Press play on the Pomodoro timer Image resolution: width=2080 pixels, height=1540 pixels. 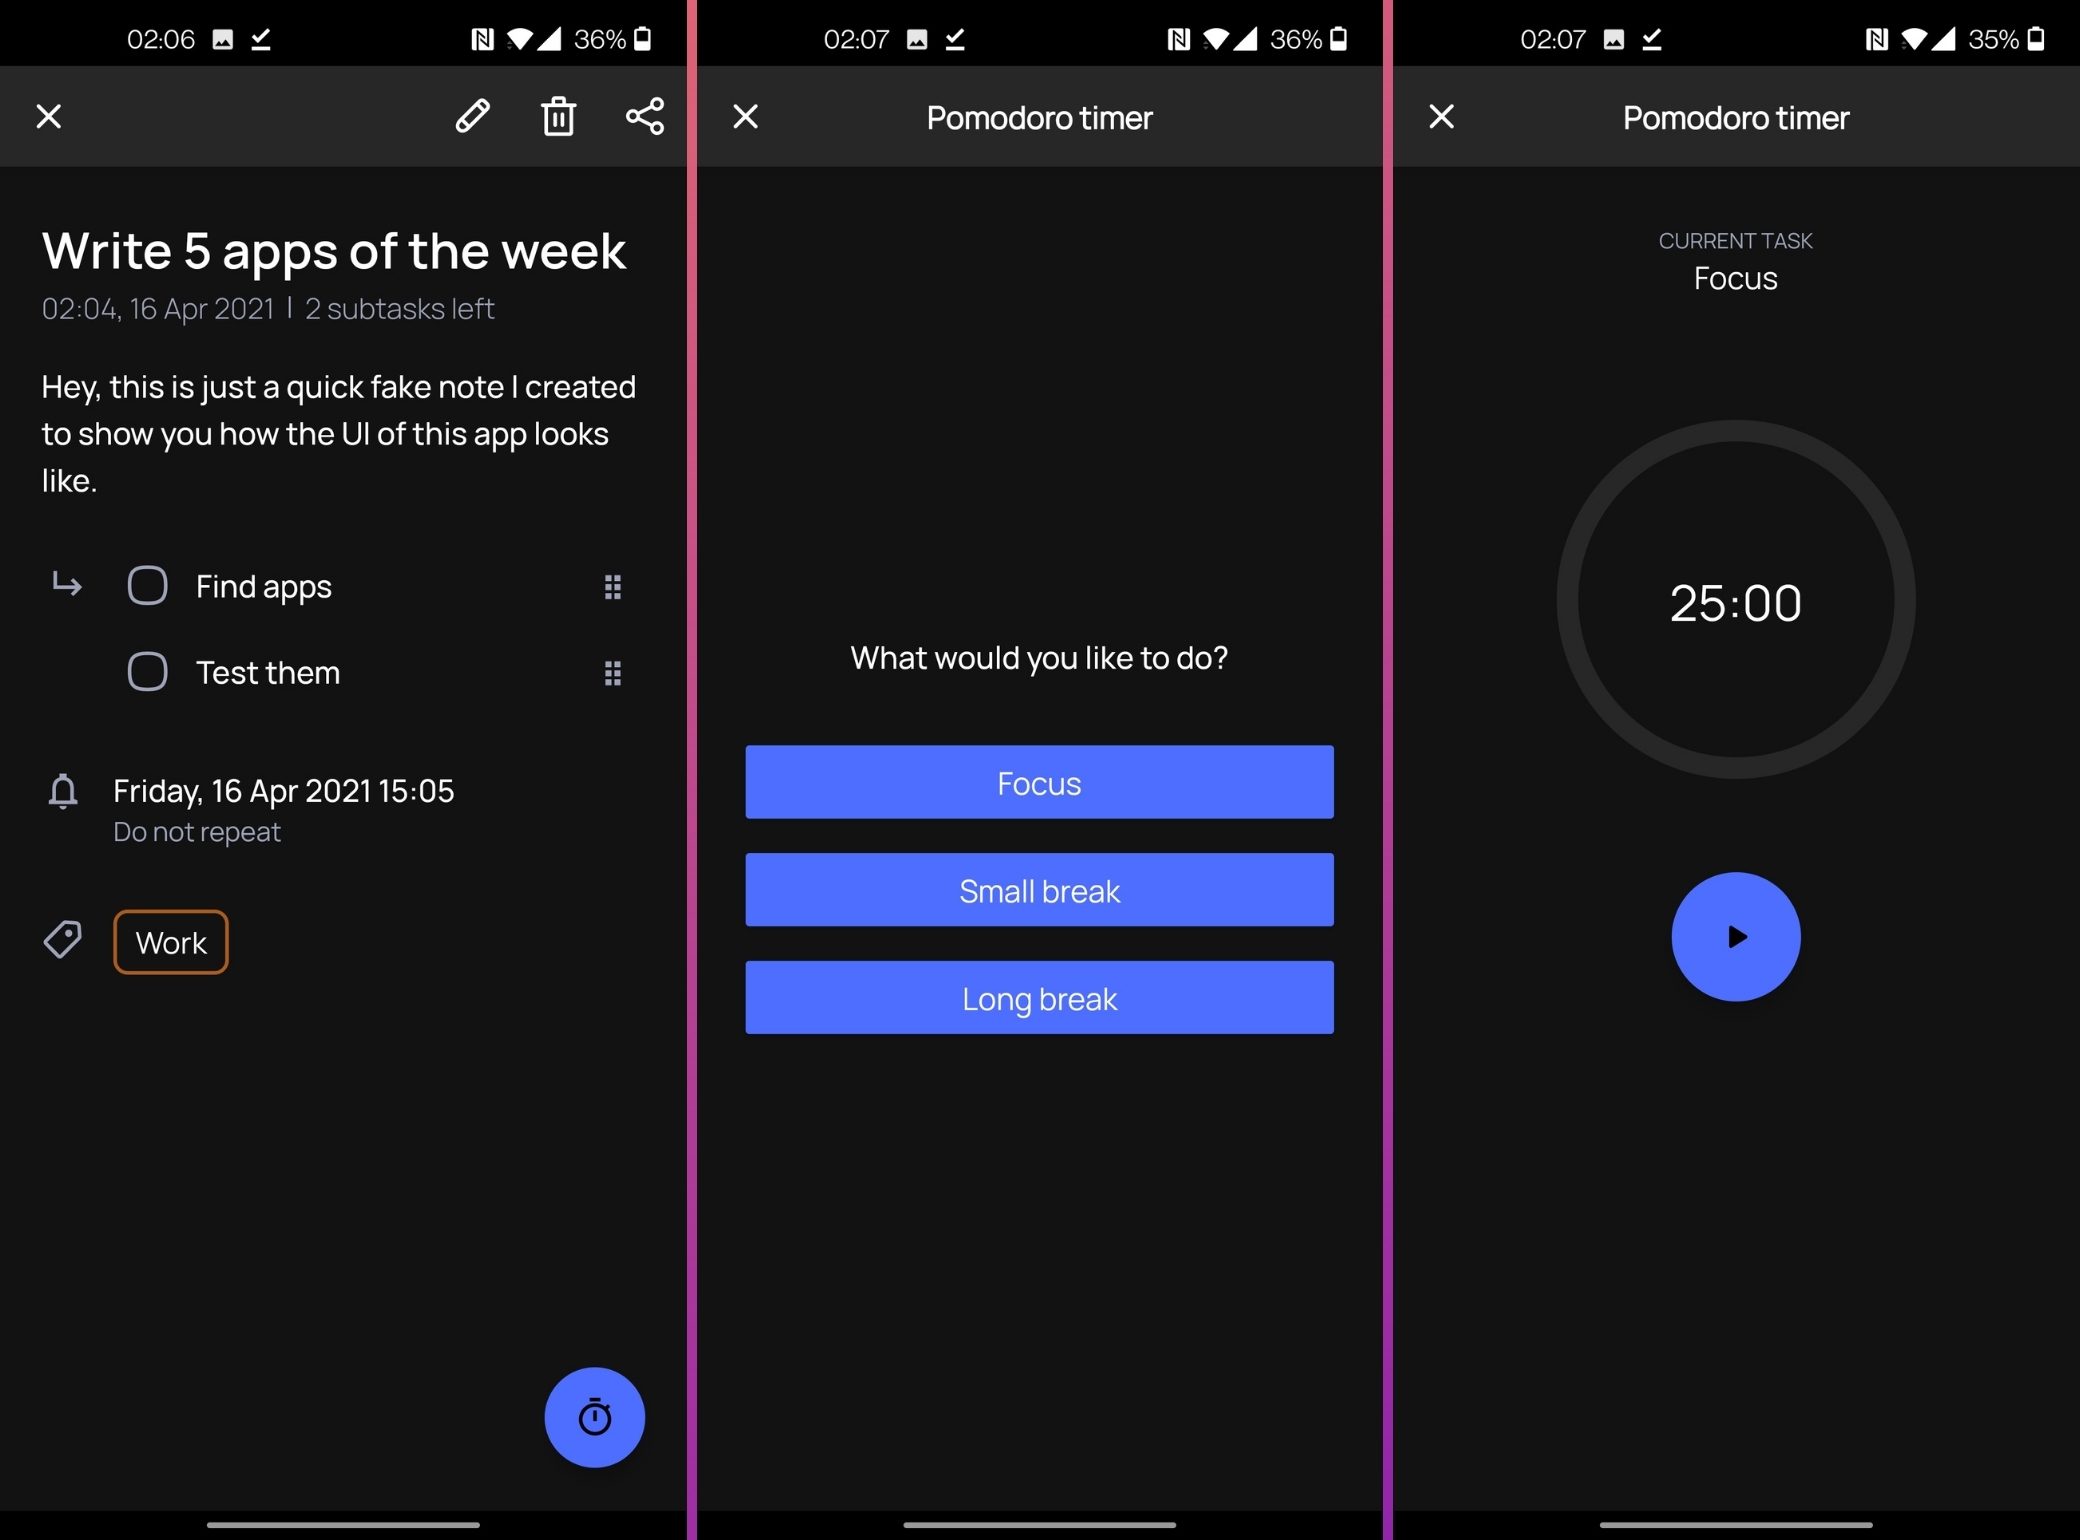[x=1734, y=935]
